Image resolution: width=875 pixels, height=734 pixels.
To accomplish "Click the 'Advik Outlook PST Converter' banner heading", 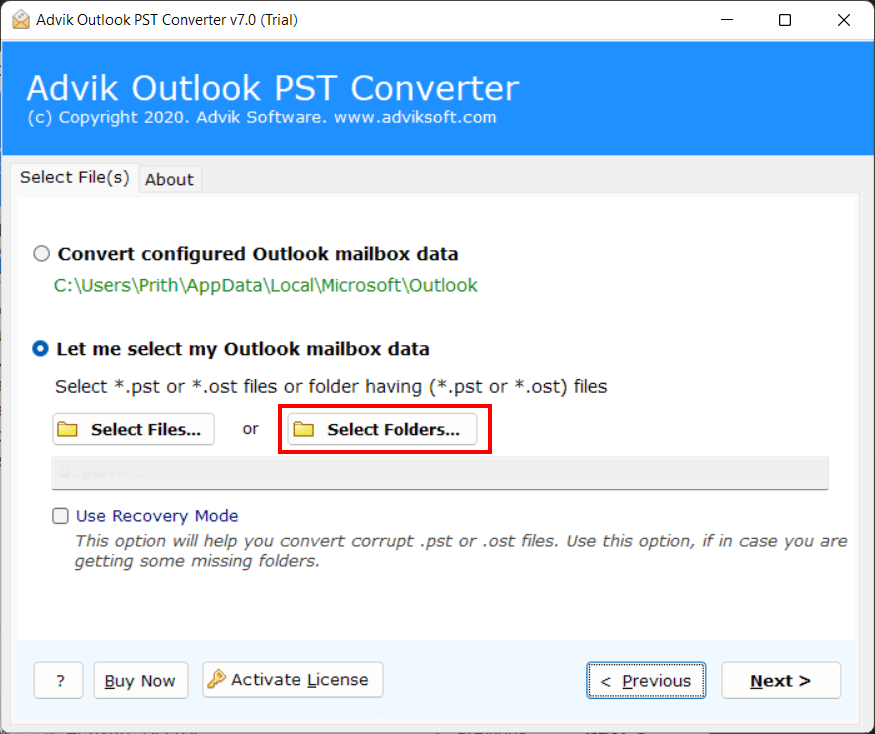I will pyautogui.click(x=273, y=88).
